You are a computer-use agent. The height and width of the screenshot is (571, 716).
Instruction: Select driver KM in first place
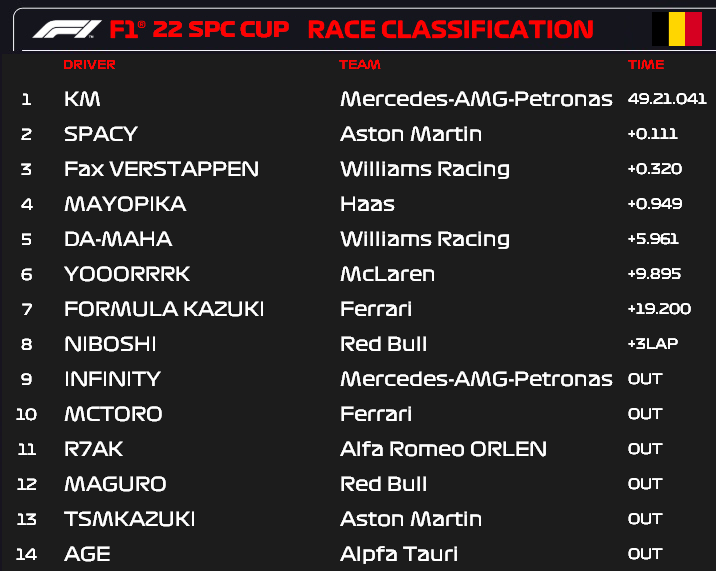tap(82, 99)
